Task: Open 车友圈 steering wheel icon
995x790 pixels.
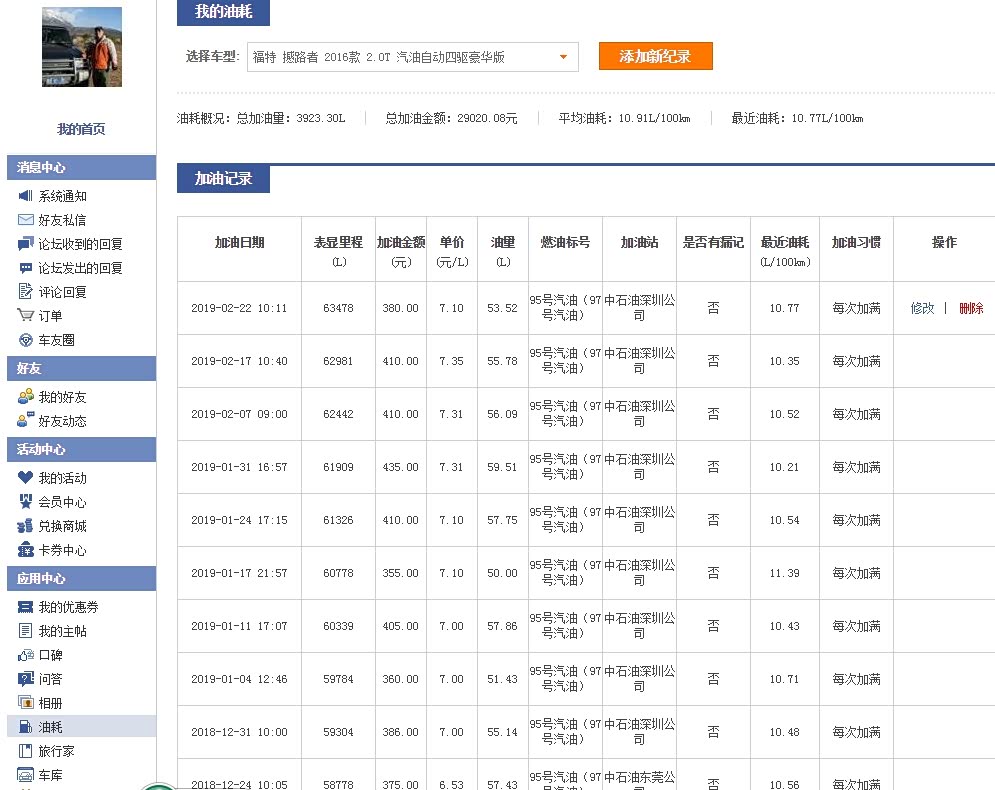Action: [x=26, y=340]
